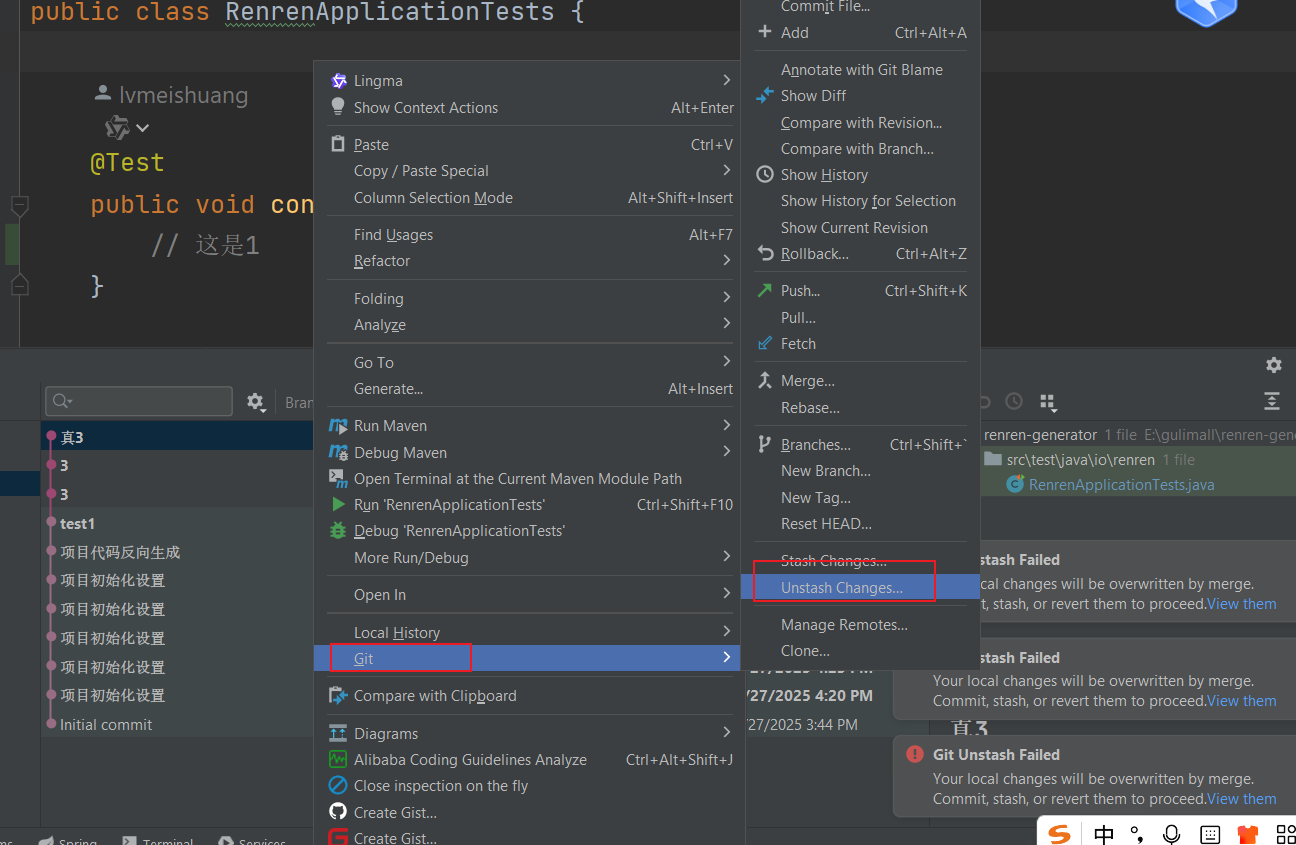The width and height of the screenshot is (1296, 845).
Task: Click the Run Maven icon
Action: coord(338,426)
